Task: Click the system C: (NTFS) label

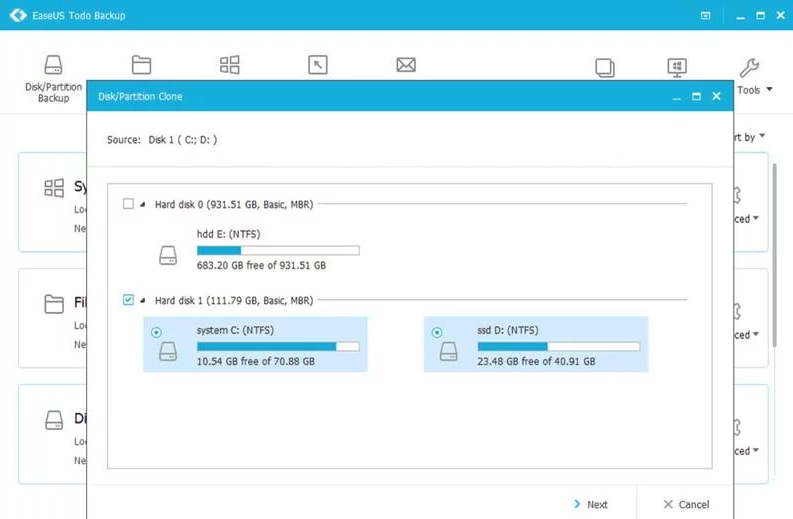Action: 235,330
